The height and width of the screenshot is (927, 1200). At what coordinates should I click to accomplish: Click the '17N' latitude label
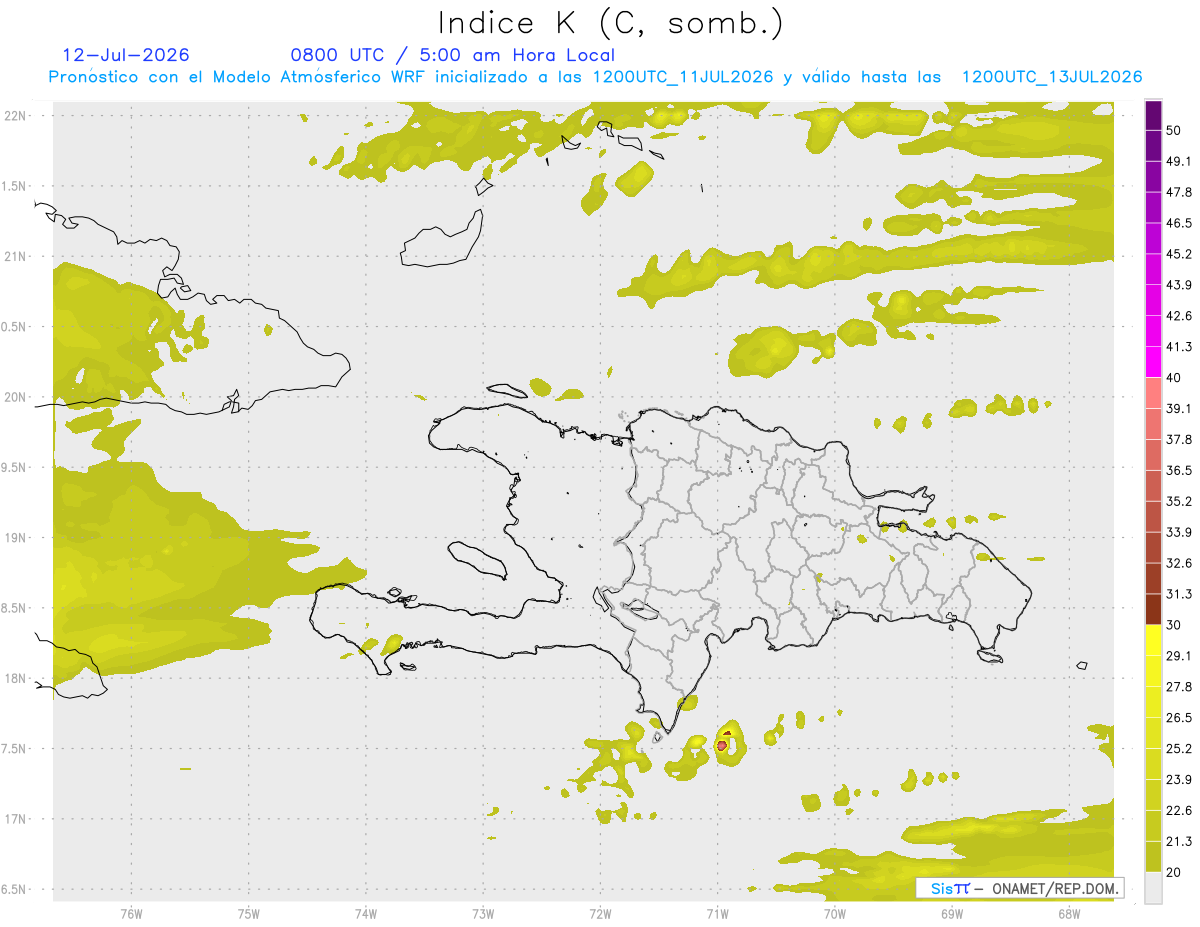pos(16,819)
